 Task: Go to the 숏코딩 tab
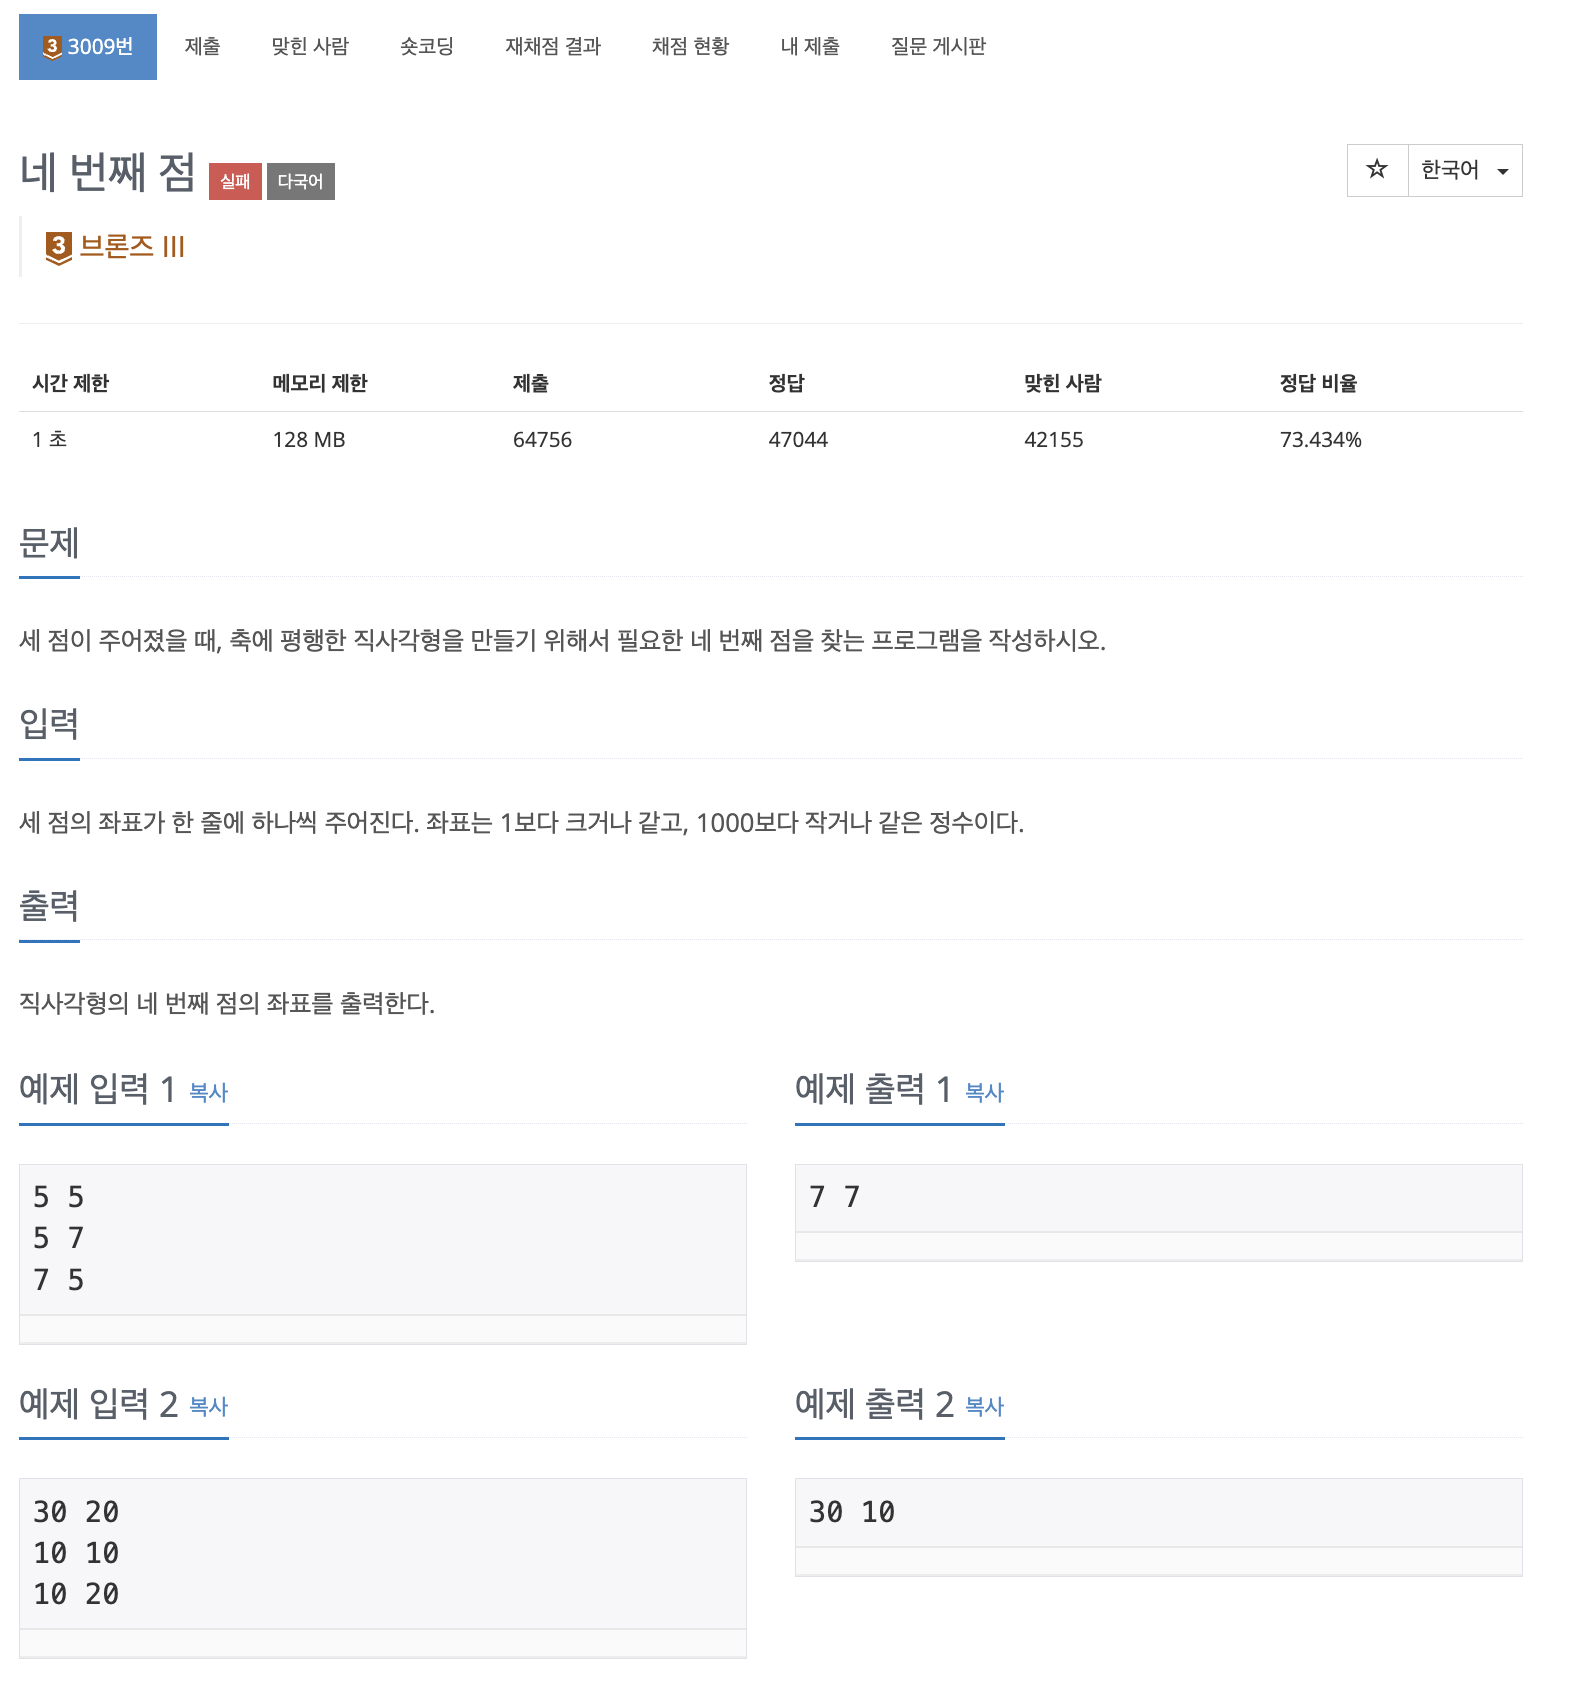pyautogui.click(x=427, y=46)
